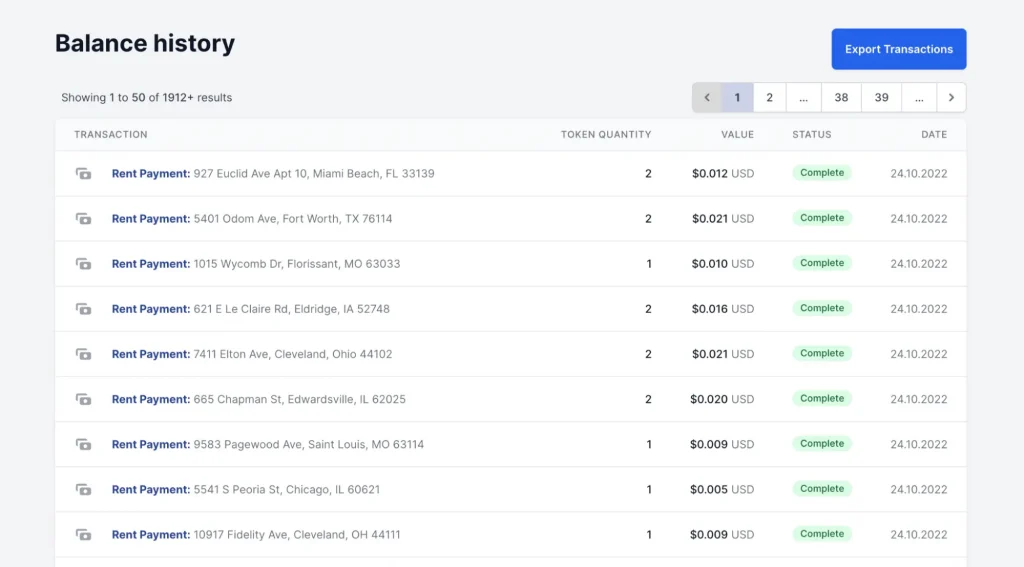Click the Complete status badge on Euclid Ave row
Screen dimensions: 1024x567
click(822, 173)
